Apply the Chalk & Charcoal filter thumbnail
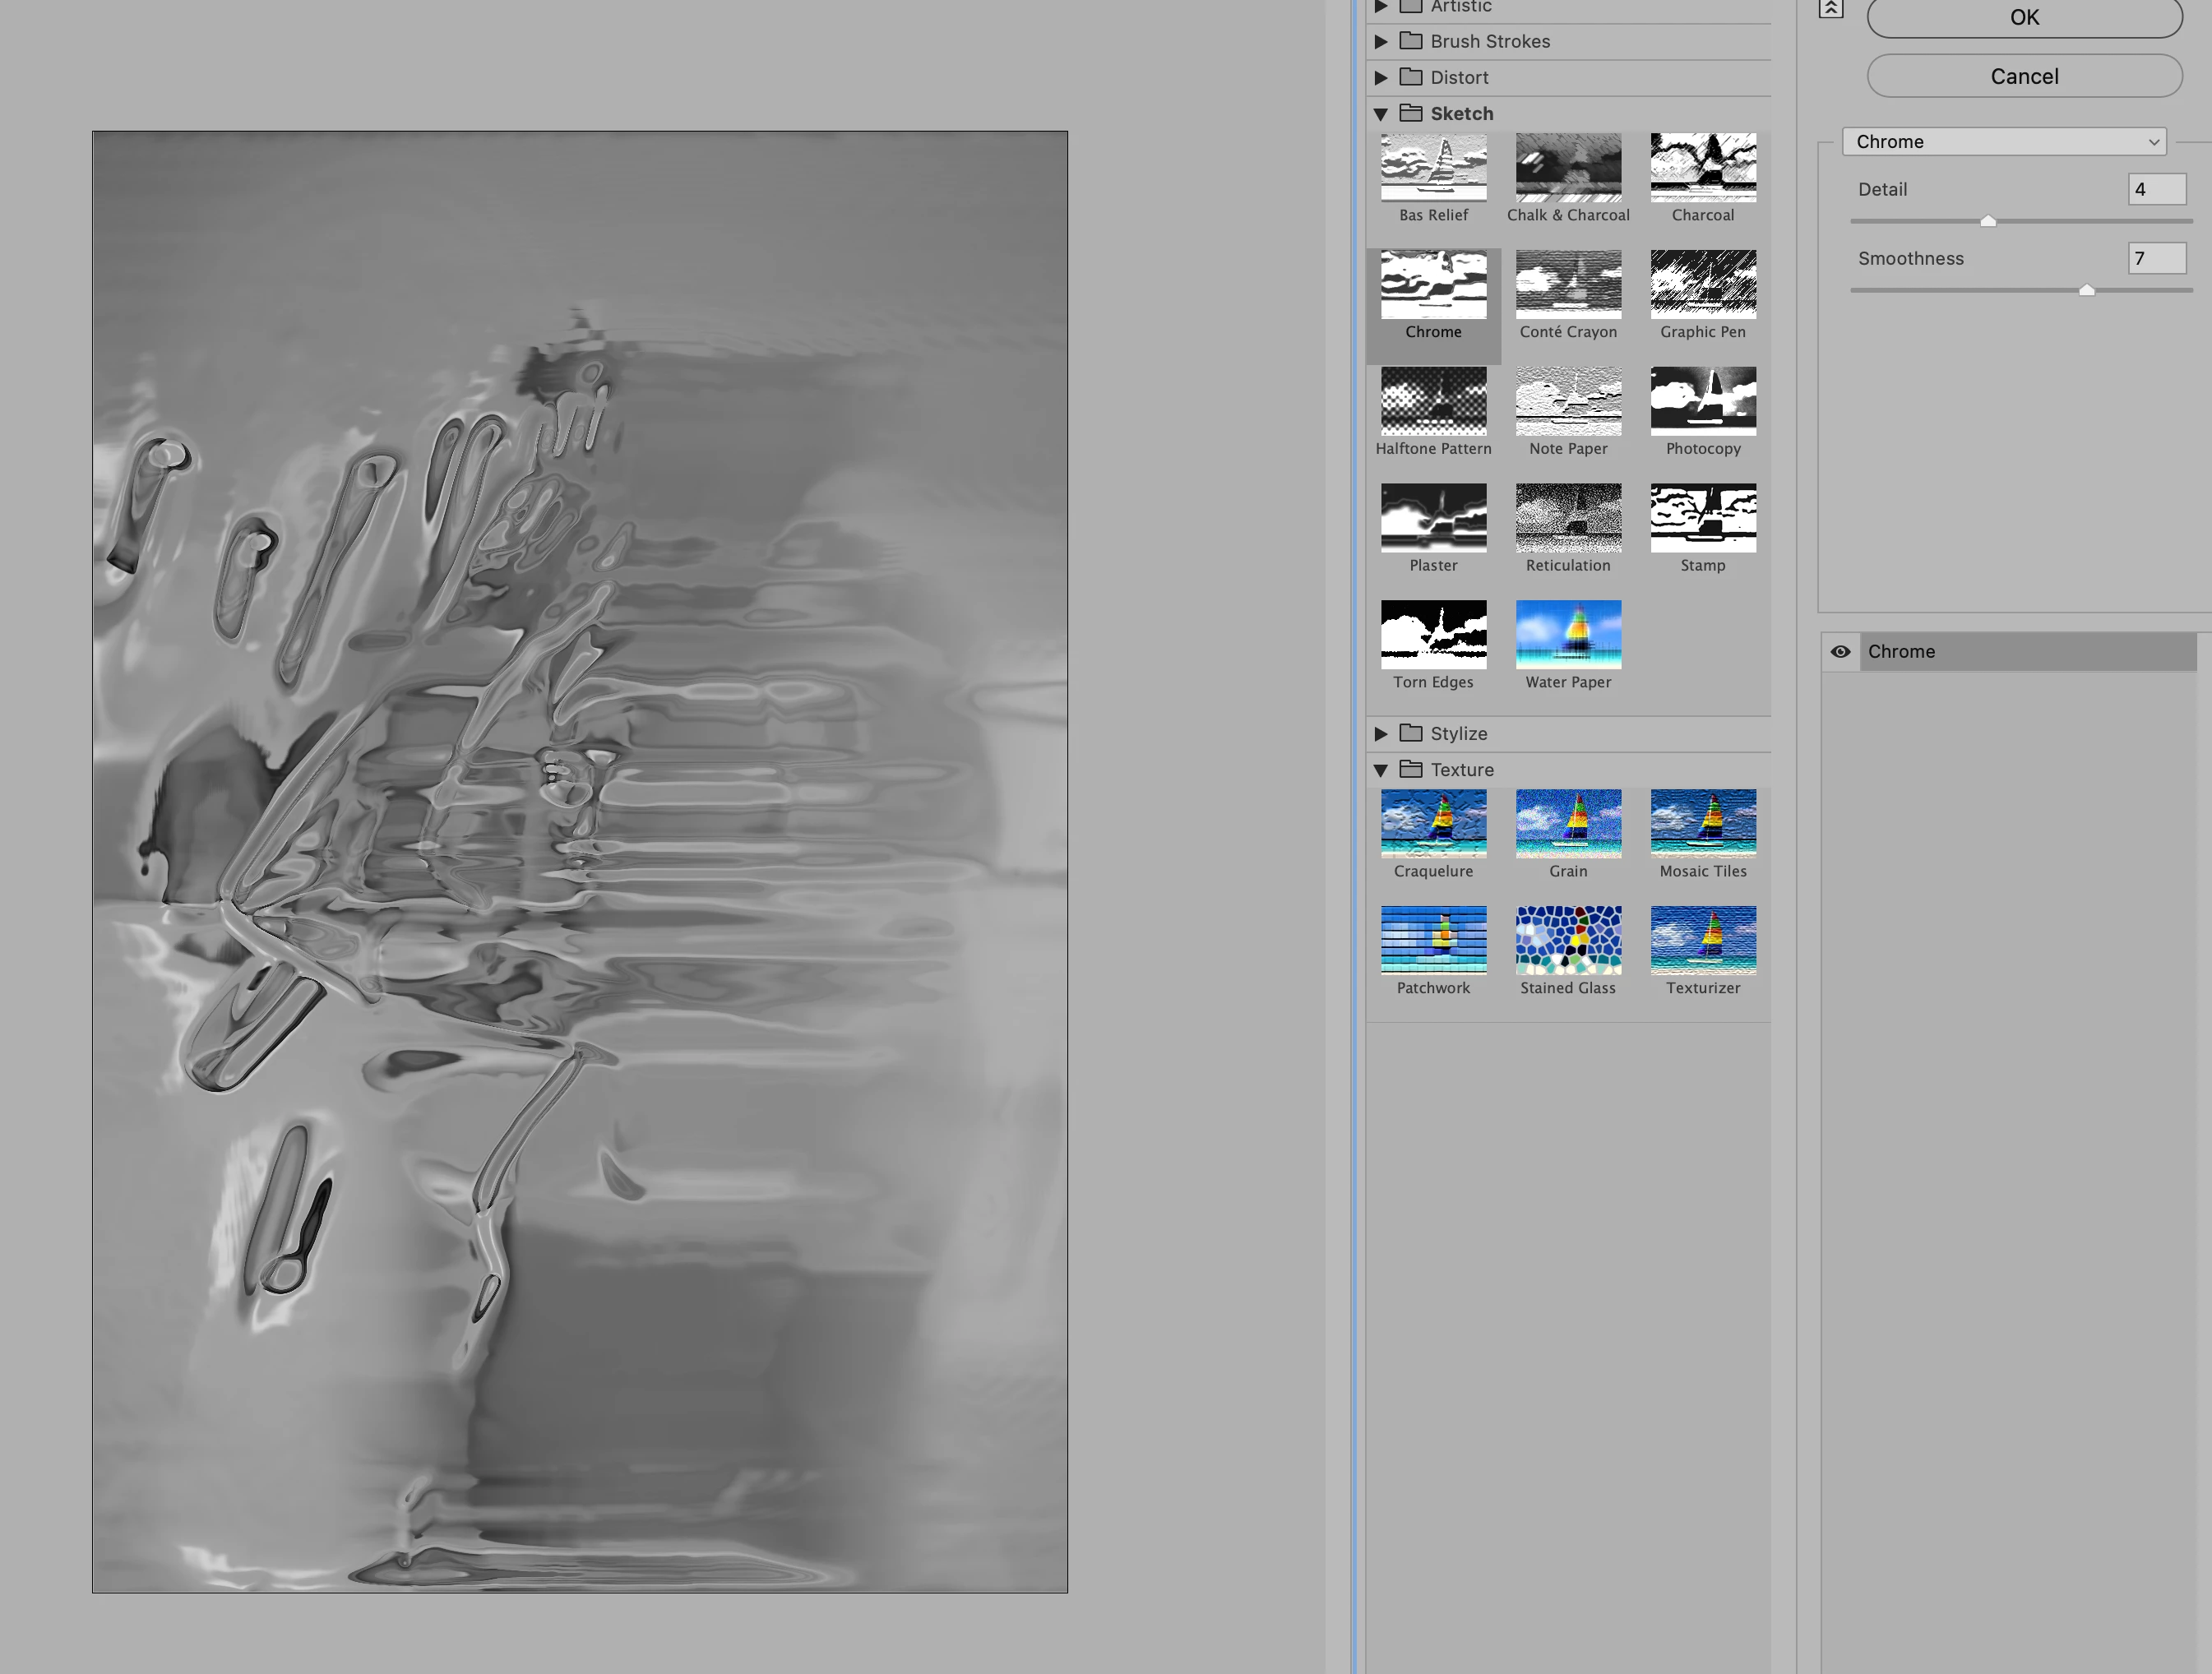This screenshot has height=1674, width=2212. tap(1567, 168)
